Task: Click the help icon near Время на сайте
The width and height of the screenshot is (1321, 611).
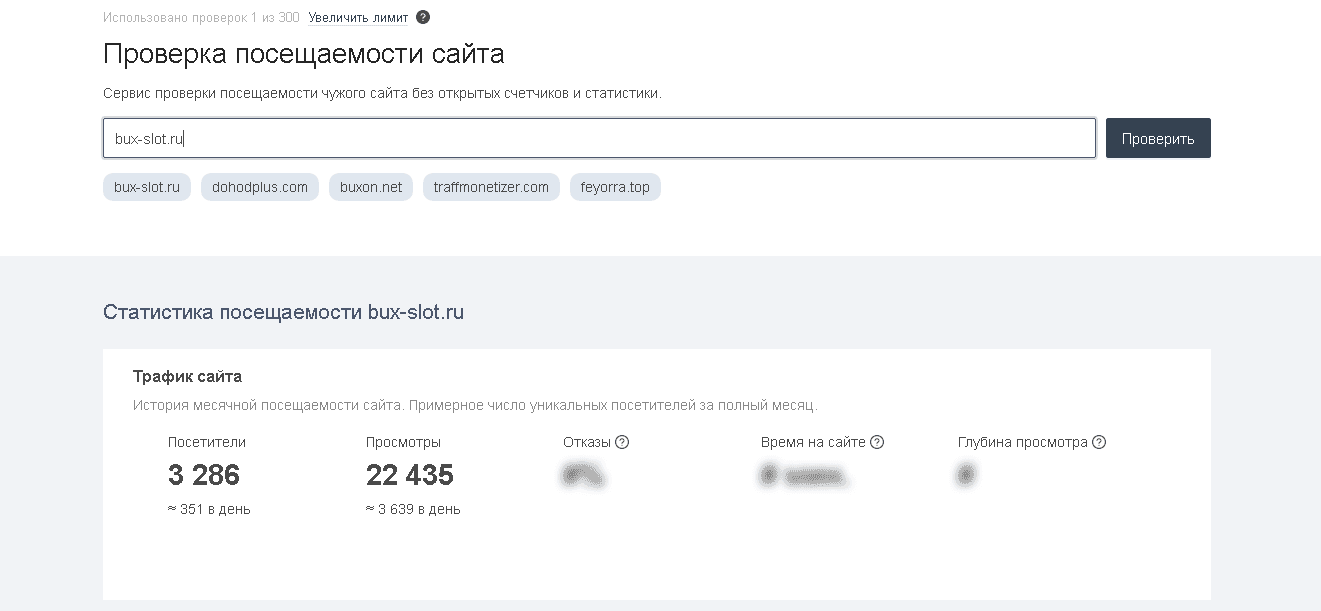Action: (x=878, y=441)
